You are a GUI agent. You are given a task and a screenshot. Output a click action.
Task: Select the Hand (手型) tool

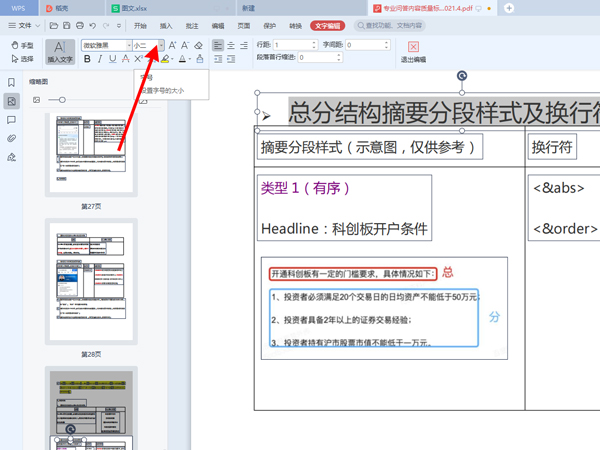click(x=22, y=45)
